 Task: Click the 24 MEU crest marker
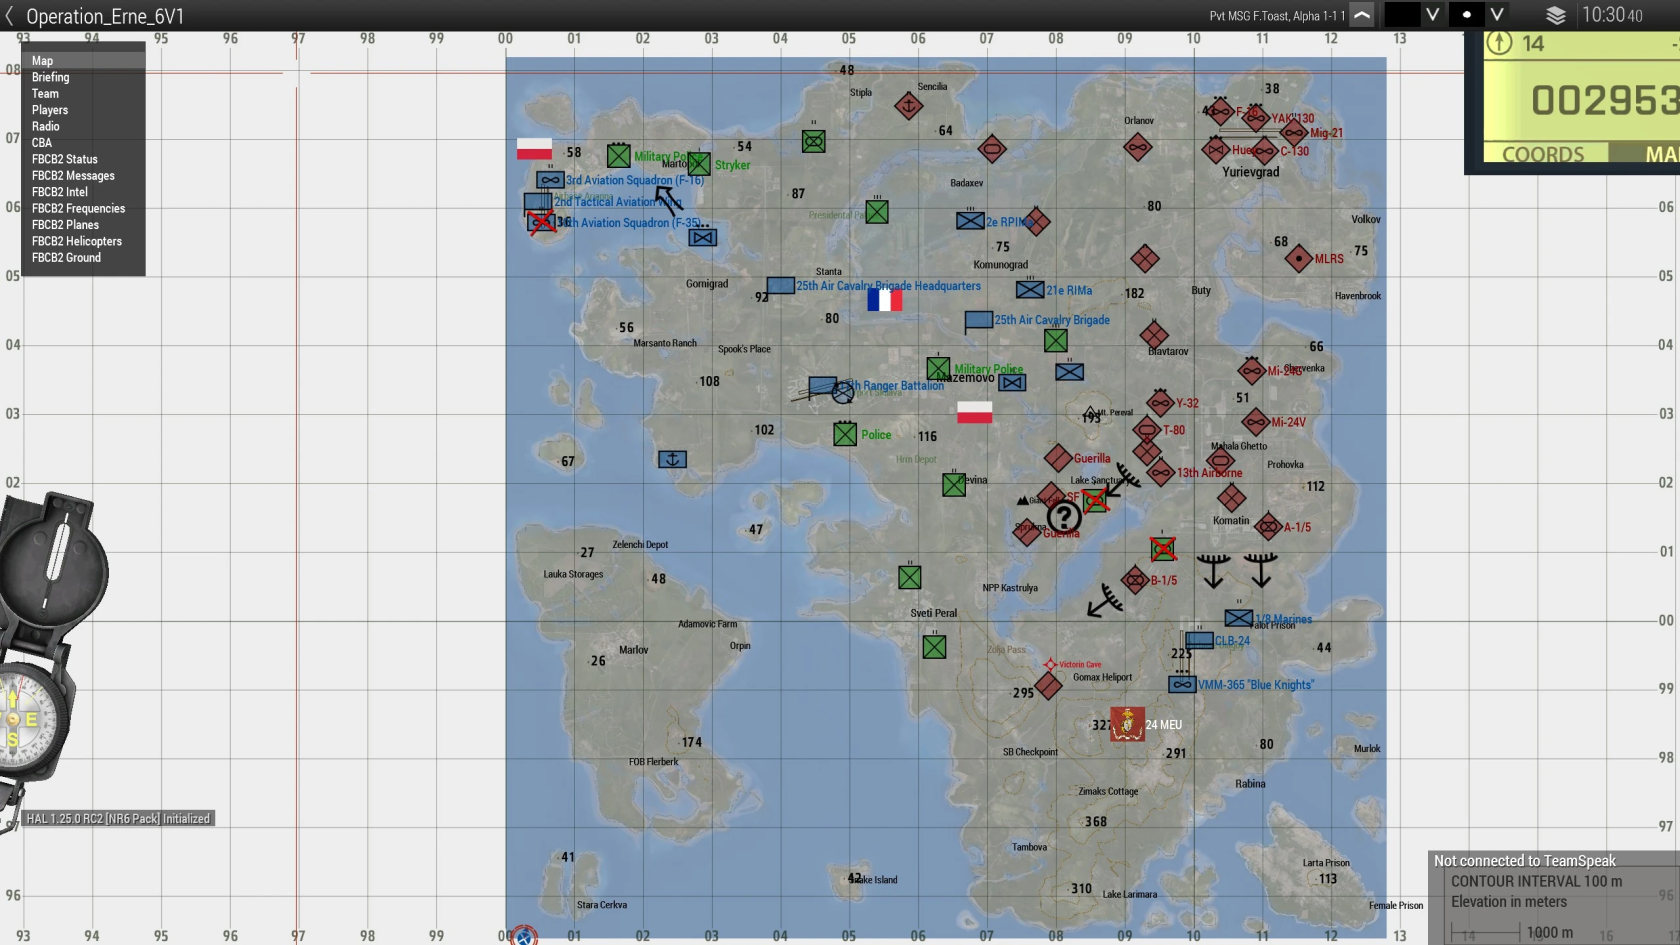click(x=1126, y=724)
